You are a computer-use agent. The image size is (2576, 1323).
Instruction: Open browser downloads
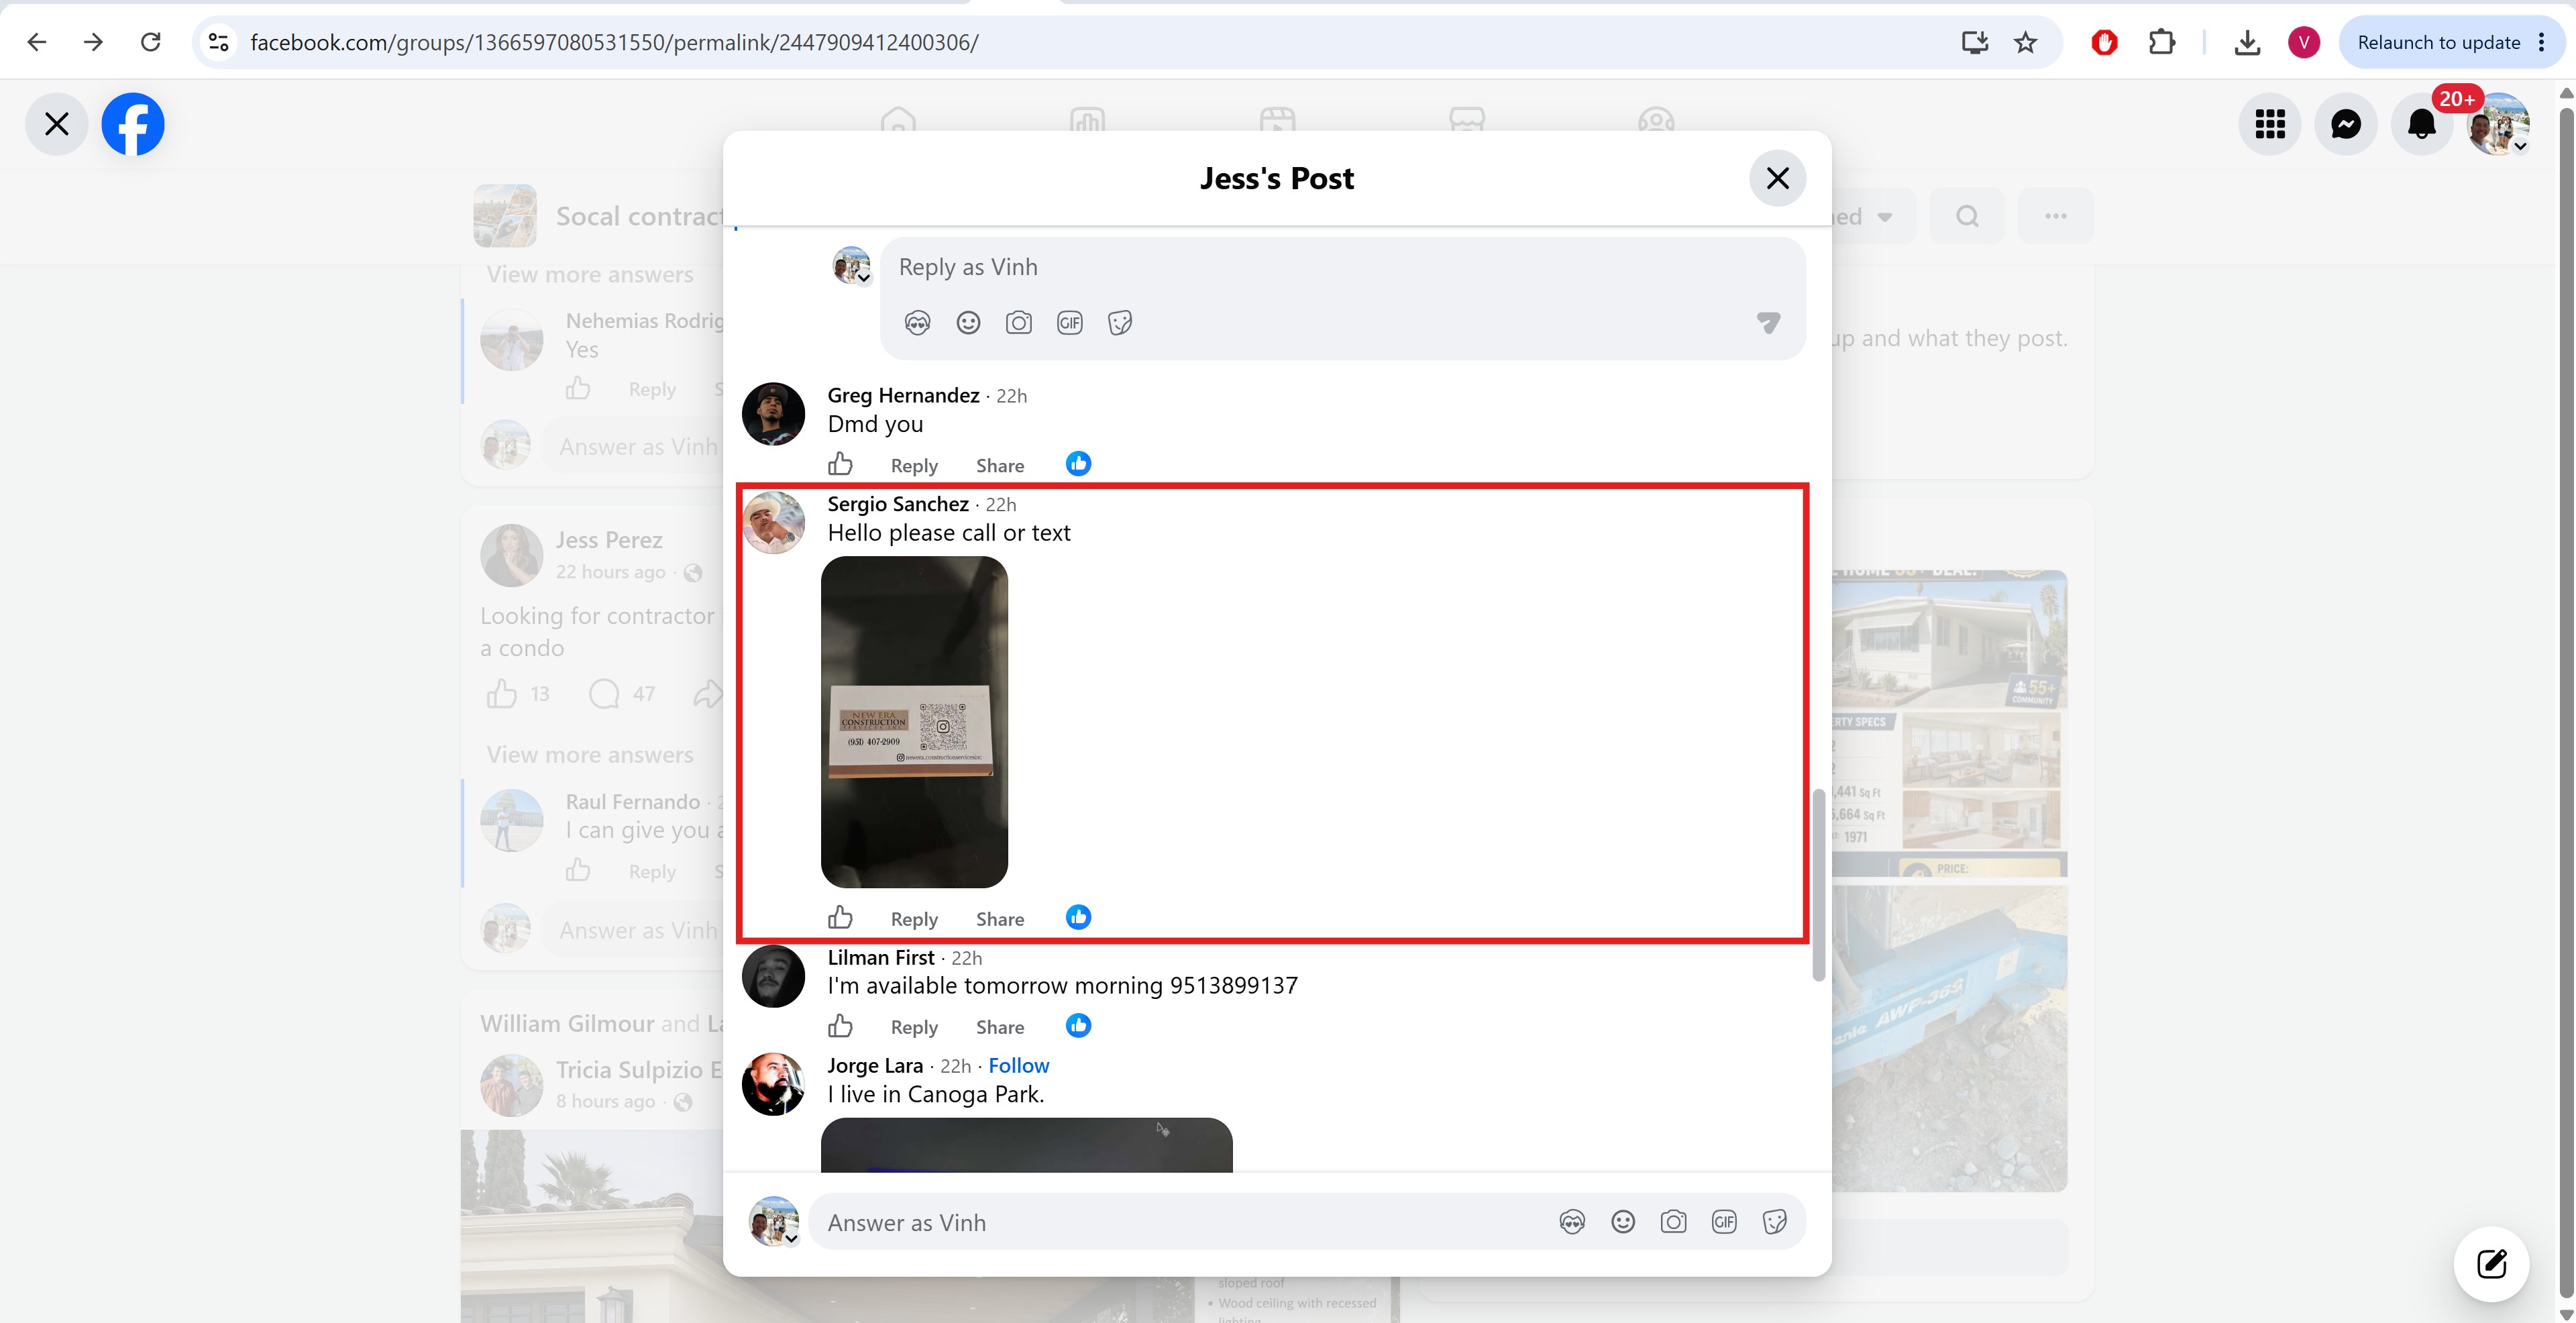tap(2247, 42)
